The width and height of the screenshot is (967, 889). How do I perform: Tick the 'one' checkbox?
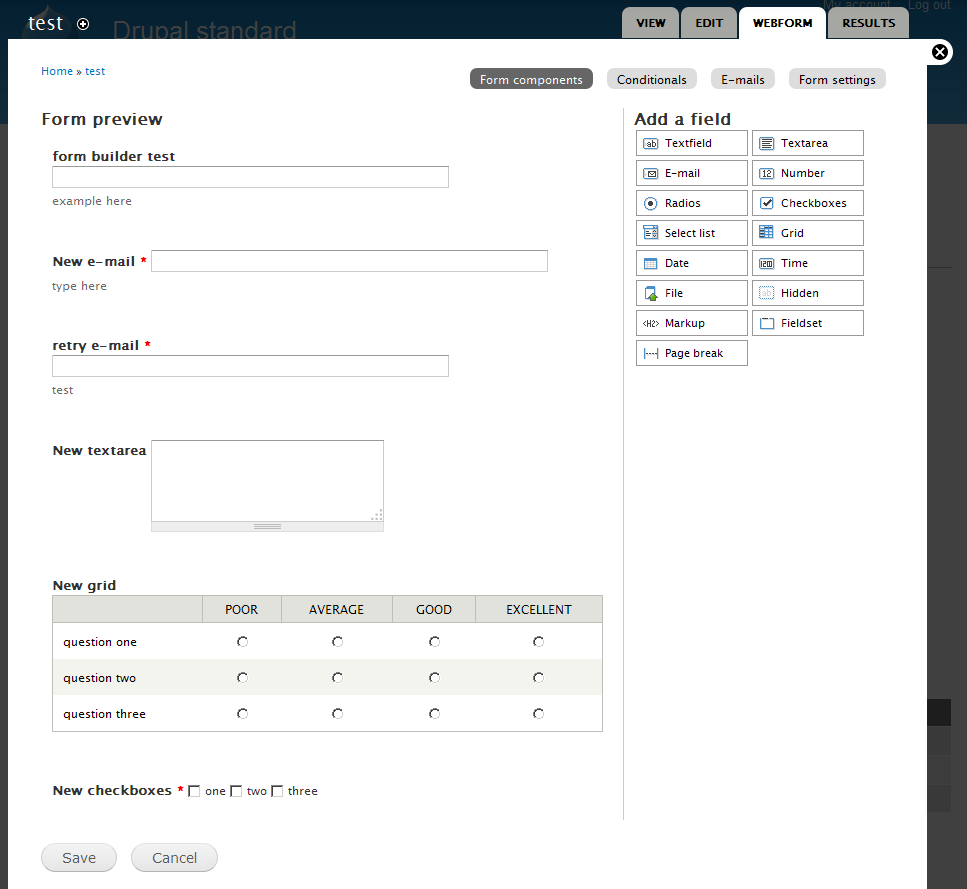tap(194, 791)
